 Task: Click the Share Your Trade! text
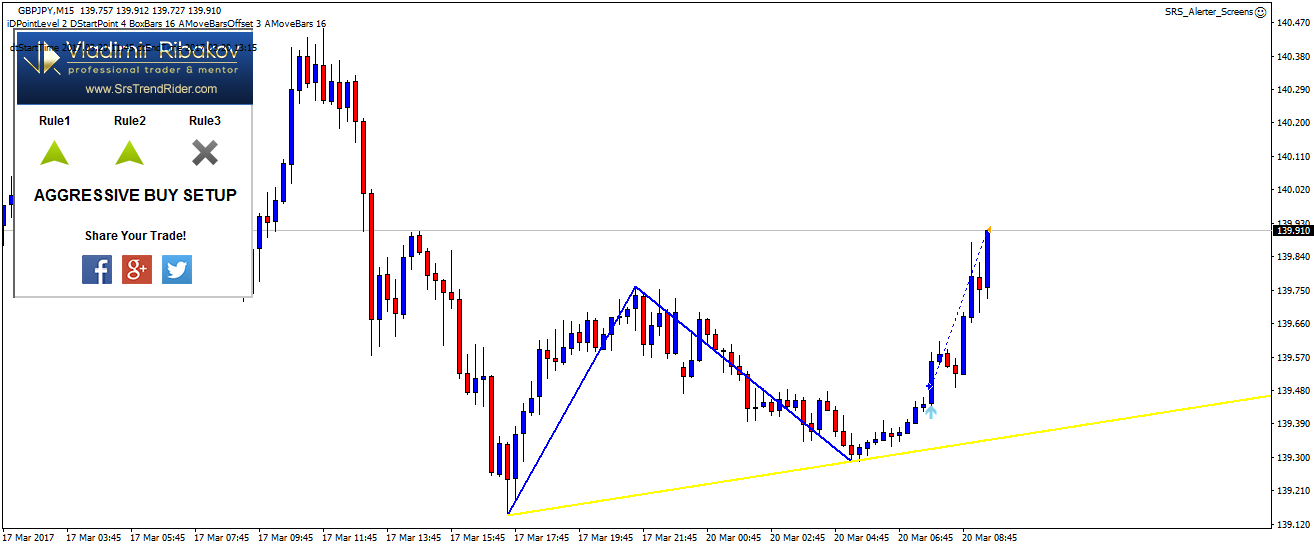pos(135,236)
